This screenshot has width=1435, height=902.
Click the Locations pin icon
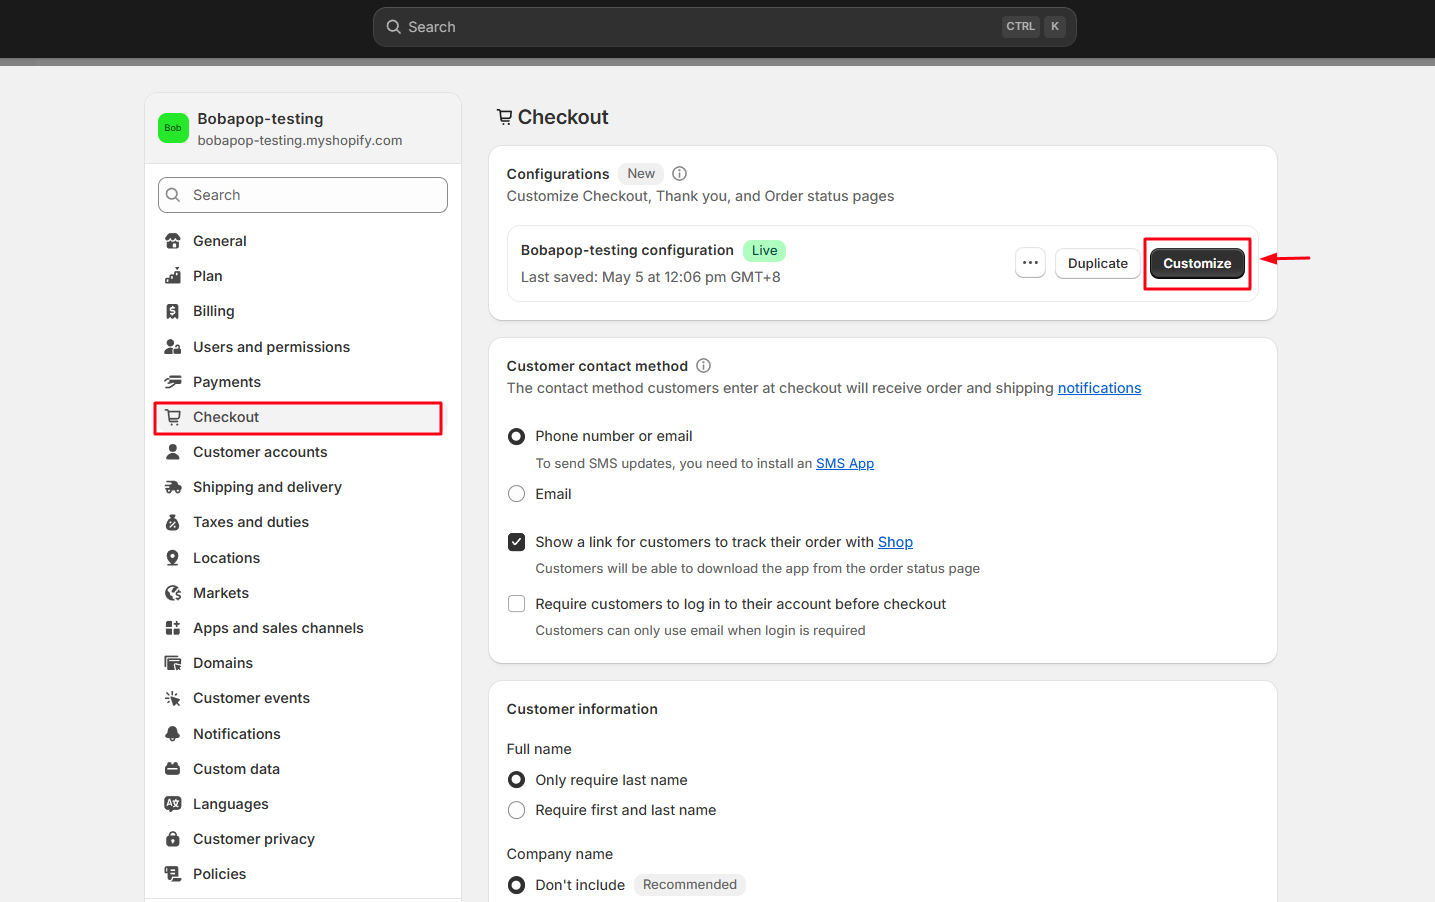(x=173, y=558)
